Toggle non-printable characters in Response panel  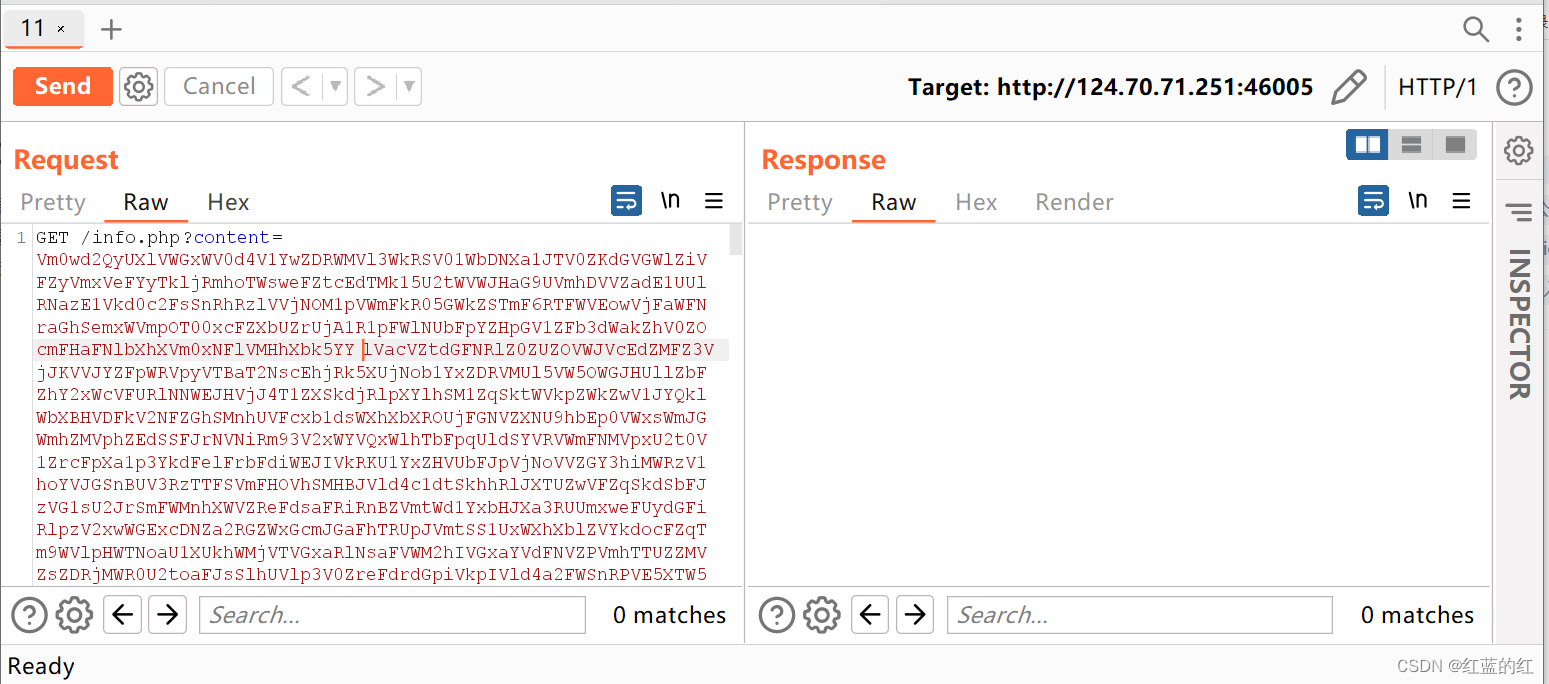pyautogui.click(x=1417, y=201)
